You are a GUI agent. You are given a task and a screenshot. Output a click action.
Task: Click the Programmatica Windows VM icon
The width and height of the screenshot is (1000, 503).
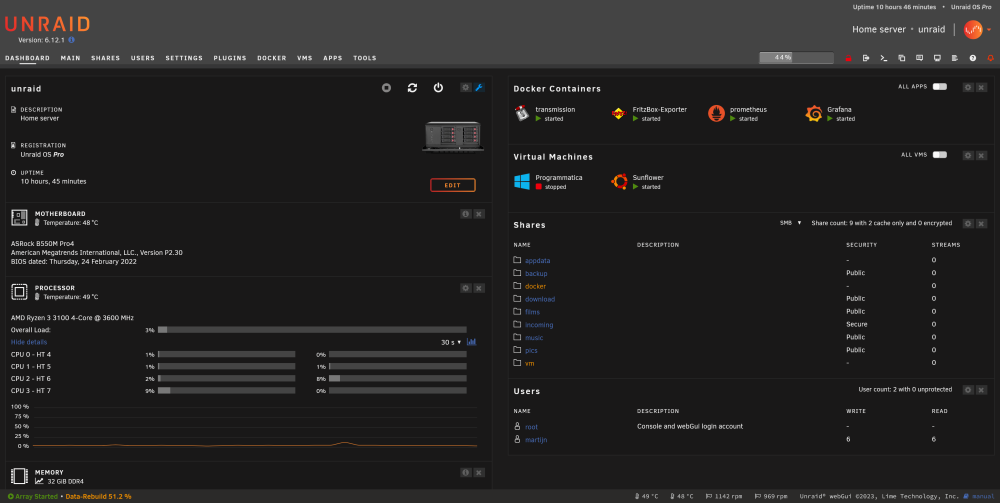click(522, 182)
